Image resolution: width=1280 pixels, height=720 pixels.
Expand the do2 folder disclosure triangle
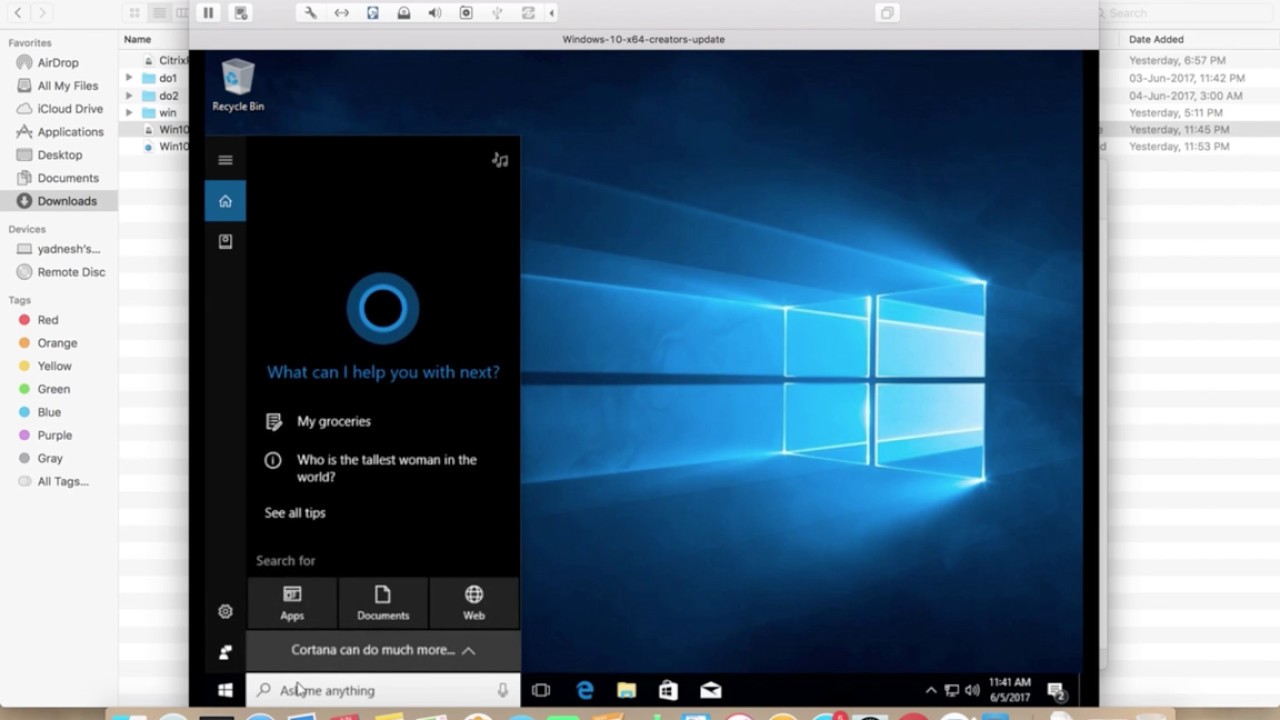pos(128,96)
